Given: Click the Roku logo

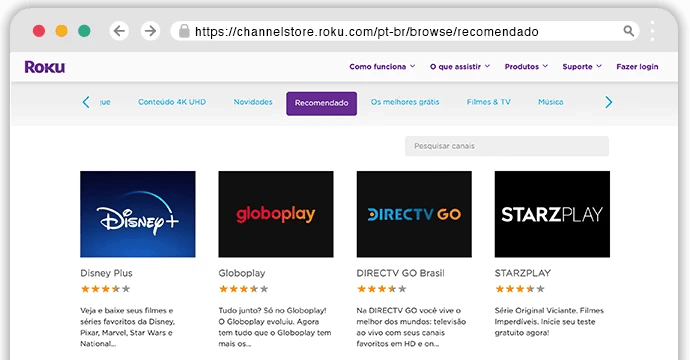Looking at the screenshot, I should pos(45,67).
